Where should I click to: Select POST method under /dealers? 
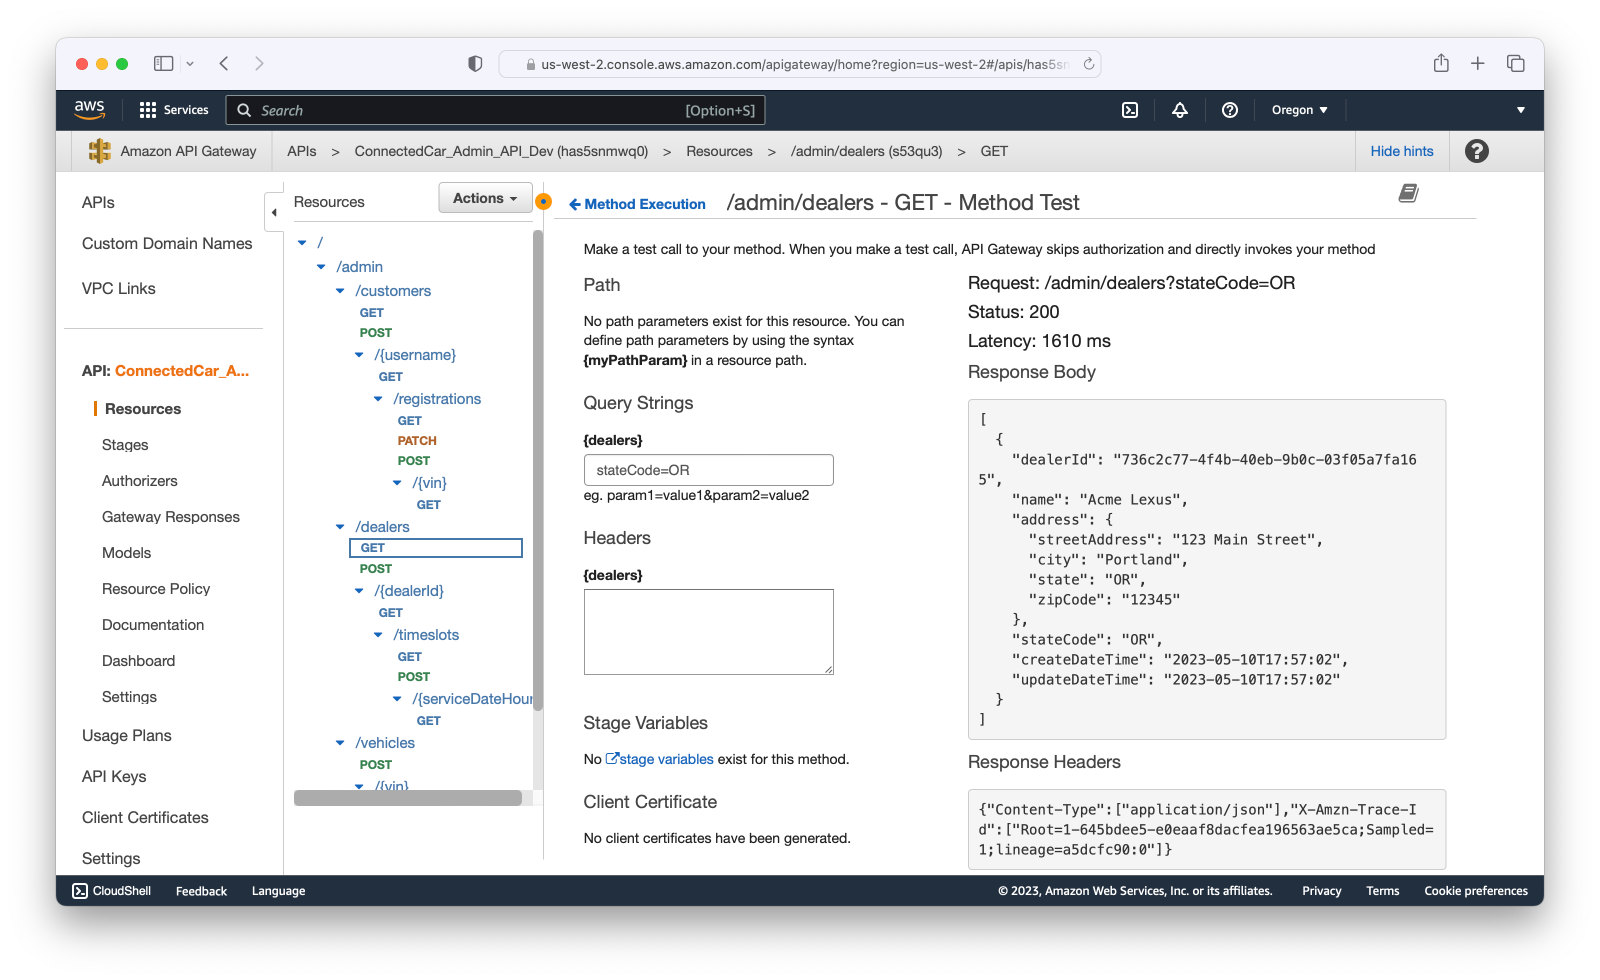376,569
